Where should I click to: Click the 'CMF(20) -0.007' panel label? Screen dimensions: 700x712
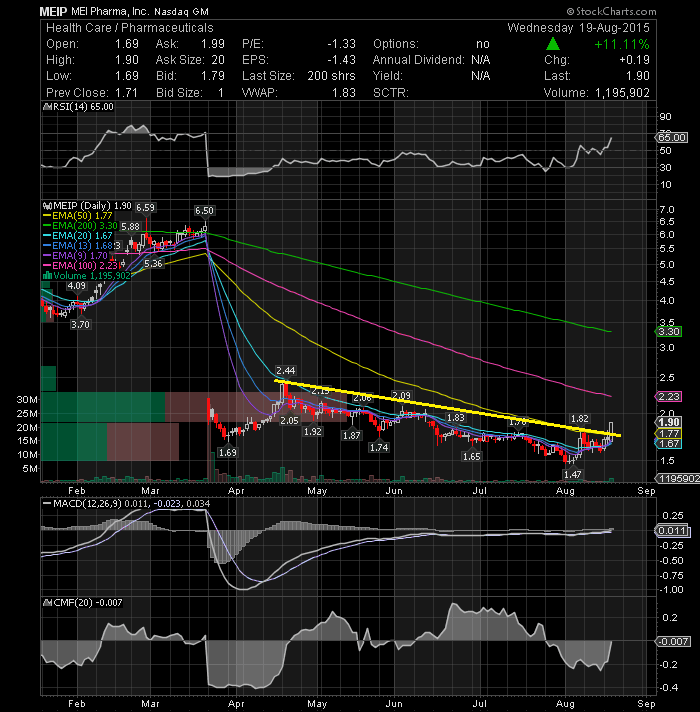88,603
